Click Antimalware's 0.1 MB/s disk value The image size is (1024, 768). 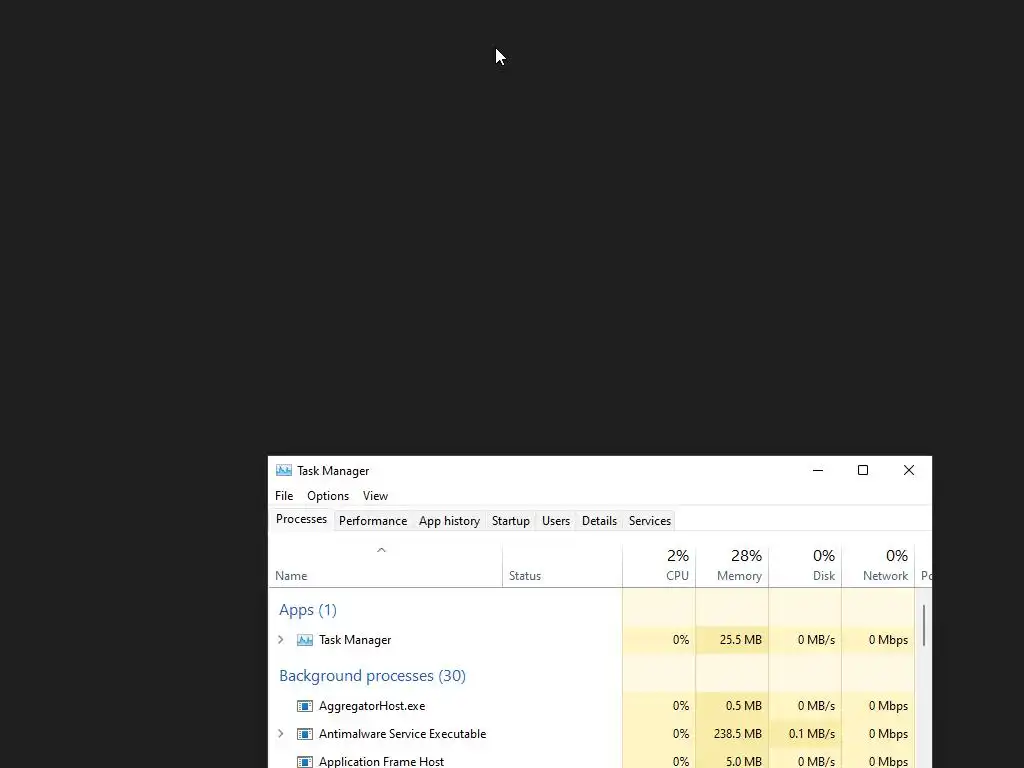[812, 734]
